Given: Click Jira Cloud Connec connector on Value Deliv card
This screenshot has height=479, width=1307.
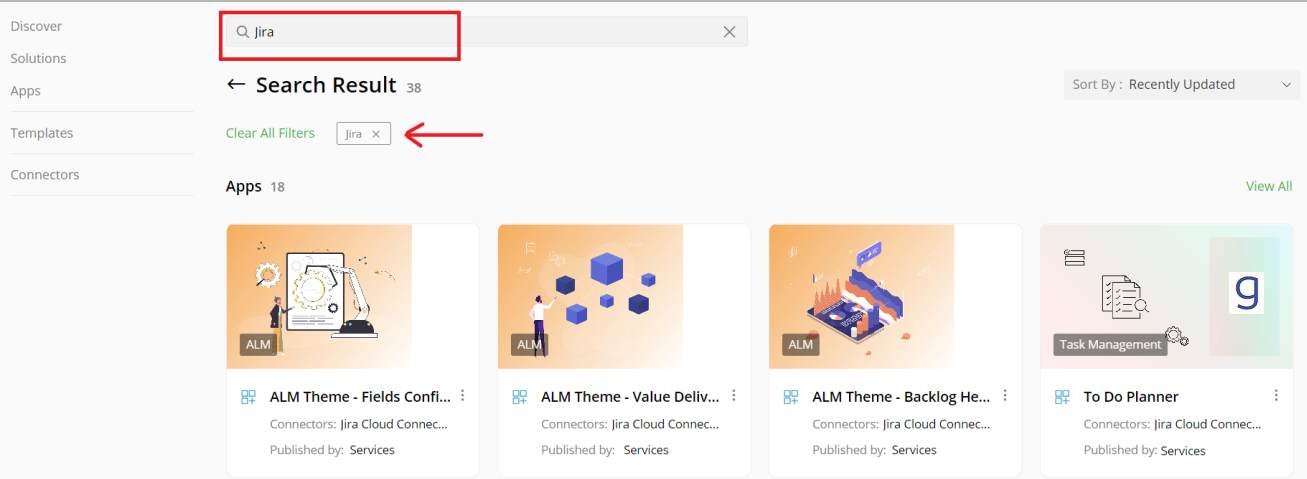Looking at the screenshot, I should pyautogui.click(x=665, y=424).
